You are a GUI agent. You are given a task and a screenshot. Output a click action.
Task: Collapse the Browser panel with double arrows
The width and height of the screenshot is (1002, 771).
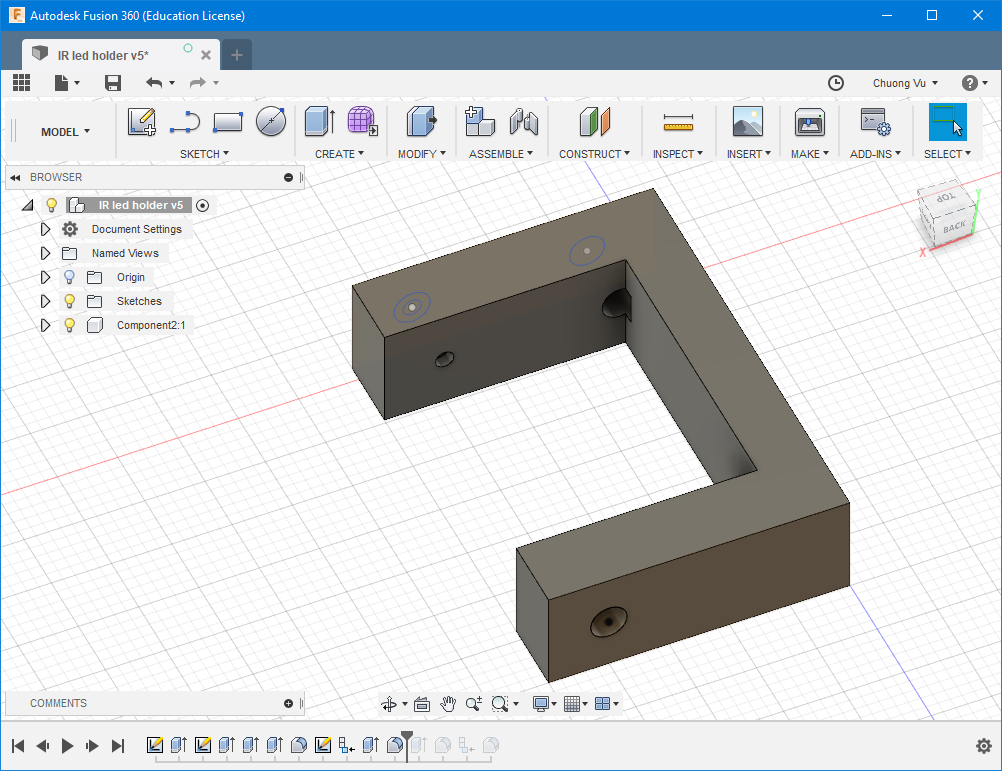click(15, 178)
